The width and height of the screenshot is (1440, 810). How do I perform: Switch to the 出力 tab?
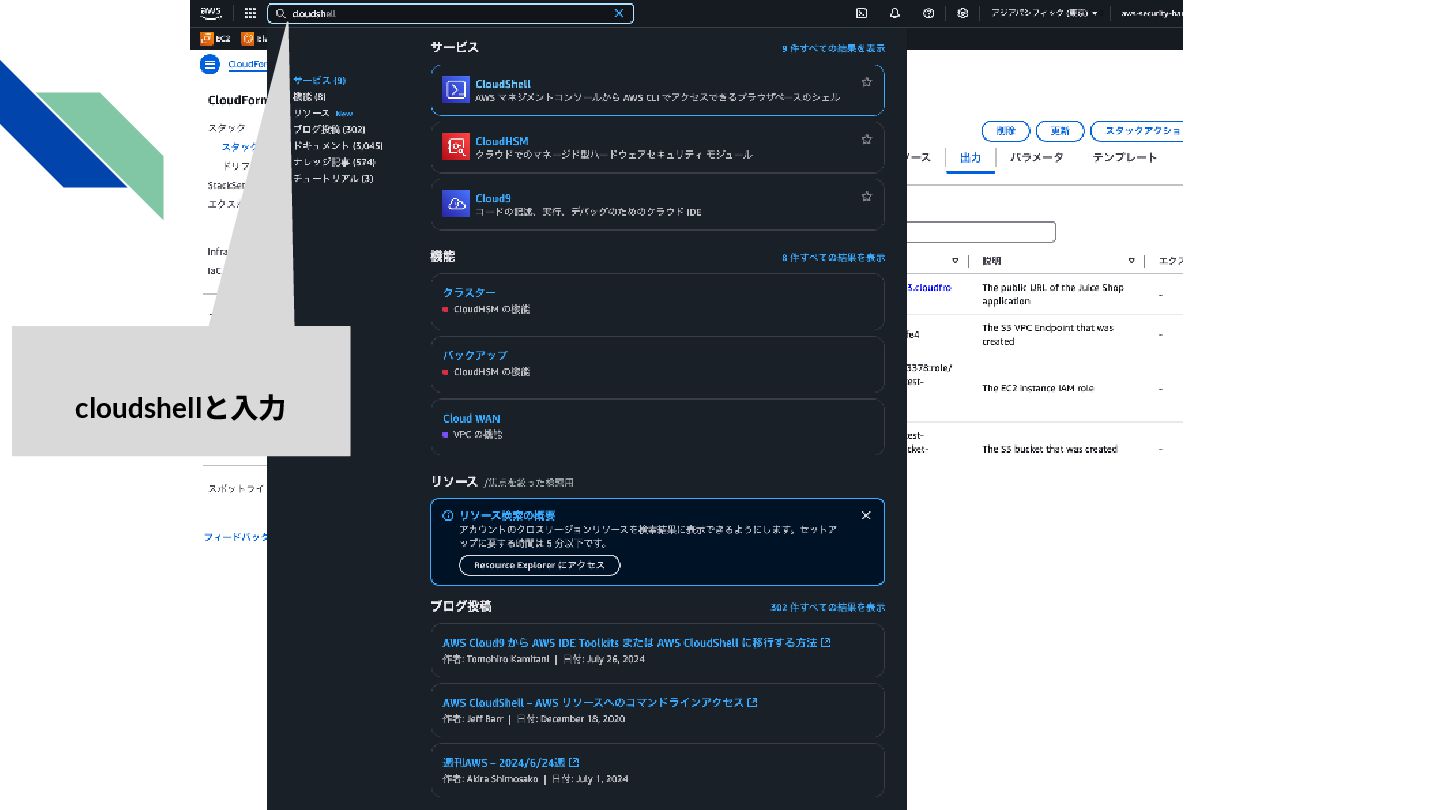[970, 158]
